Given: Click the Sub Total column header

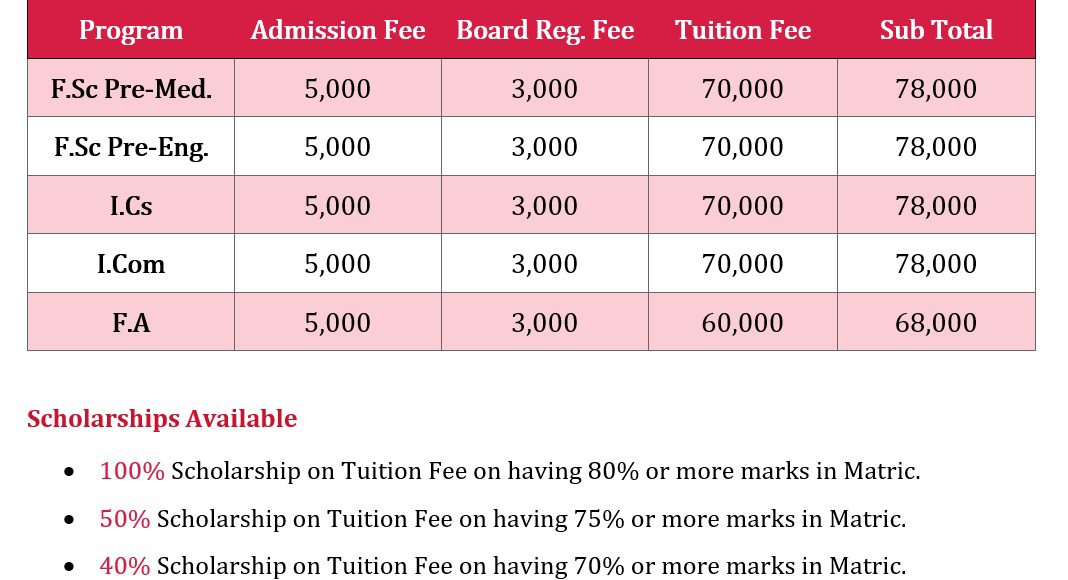Looking at the screenshot, I should point(936,30).
